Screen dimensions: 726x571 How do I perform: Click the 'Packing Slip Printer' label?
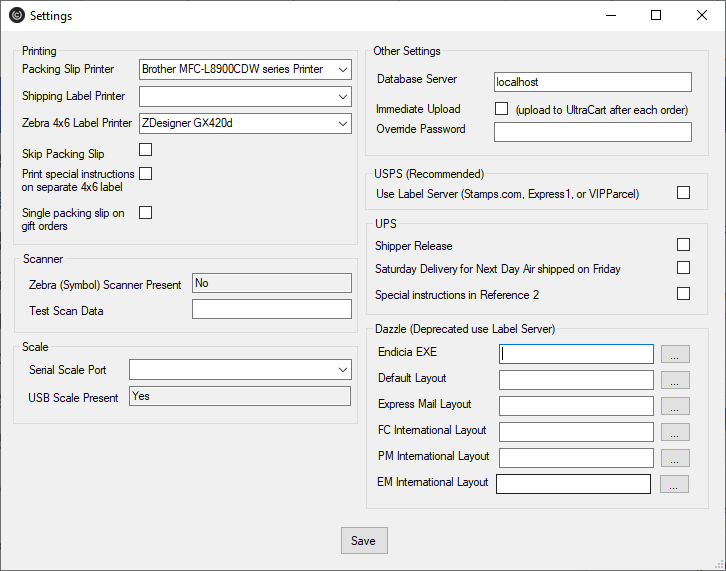(x=68, y=69)
